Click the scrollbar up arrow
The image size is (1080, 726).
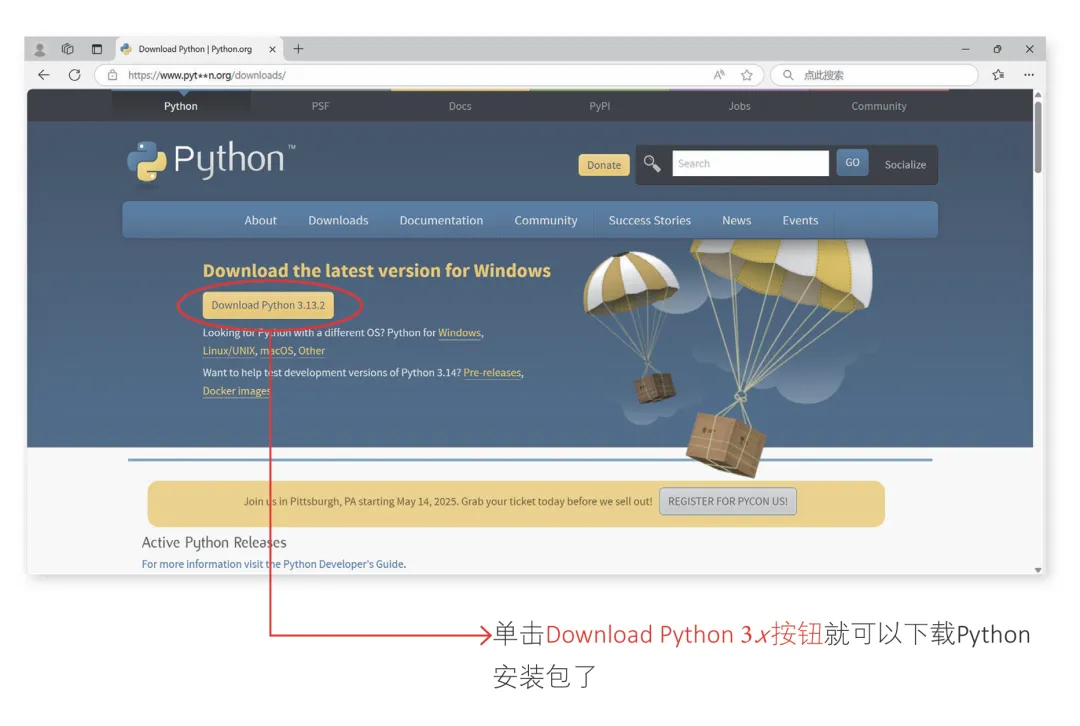tap(1038, 95)
